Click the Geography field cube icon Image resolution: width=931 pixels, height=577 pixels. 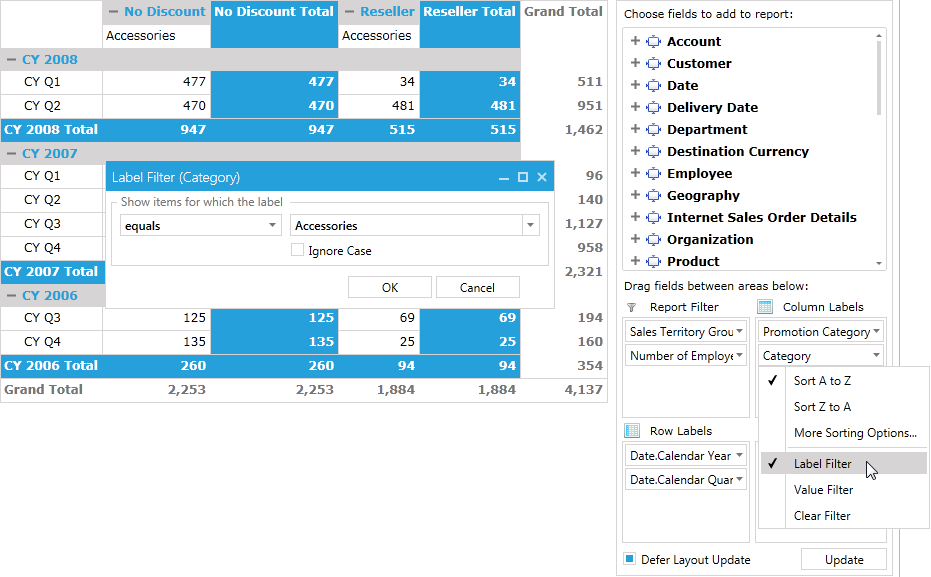point(654,195)
